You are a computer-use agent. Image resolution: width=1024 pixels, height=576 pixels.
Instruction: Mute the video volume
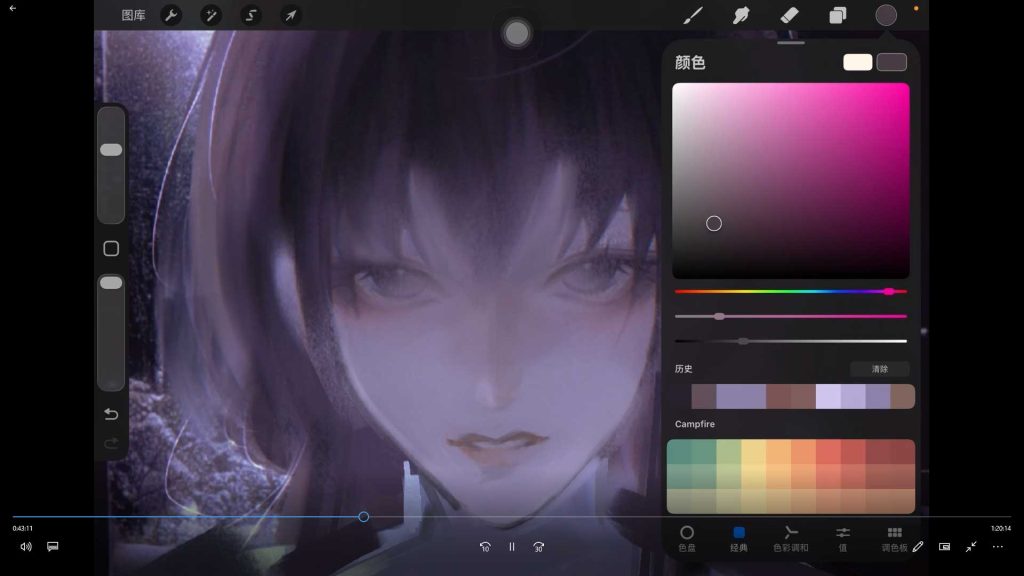point(25,547)
